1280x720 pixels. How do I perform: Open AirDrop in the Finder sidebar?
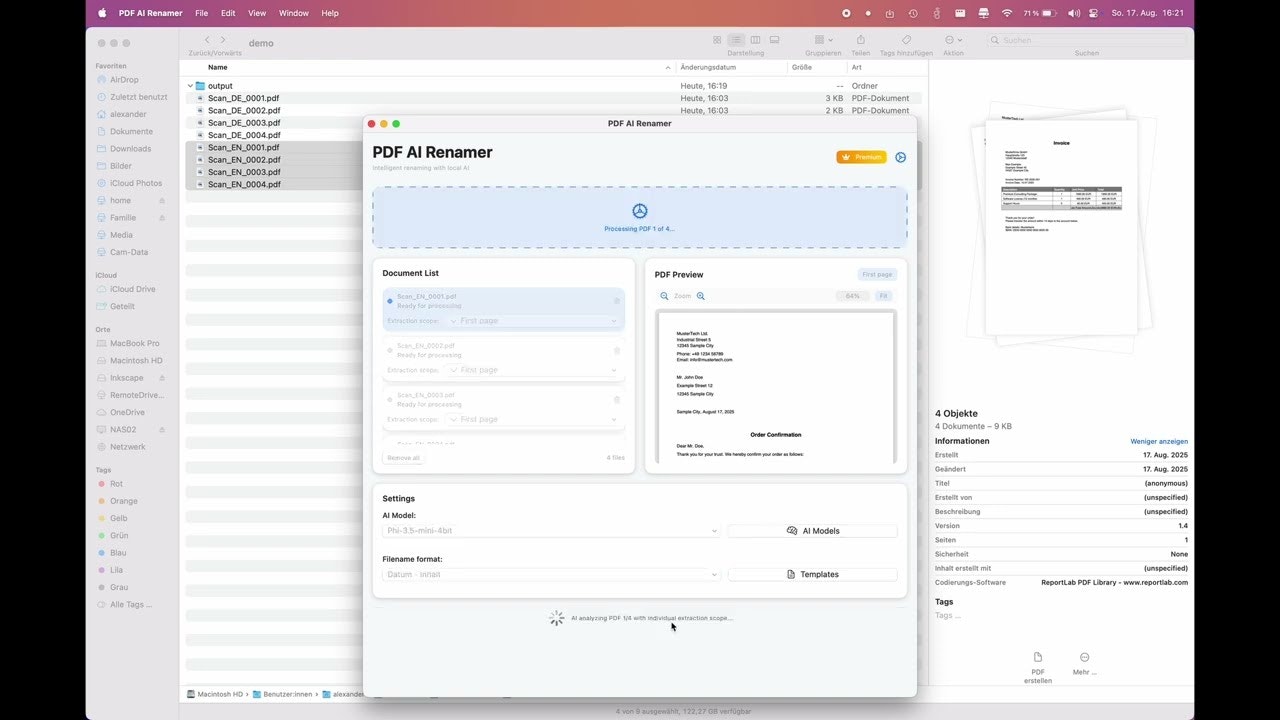click(124, 80)
